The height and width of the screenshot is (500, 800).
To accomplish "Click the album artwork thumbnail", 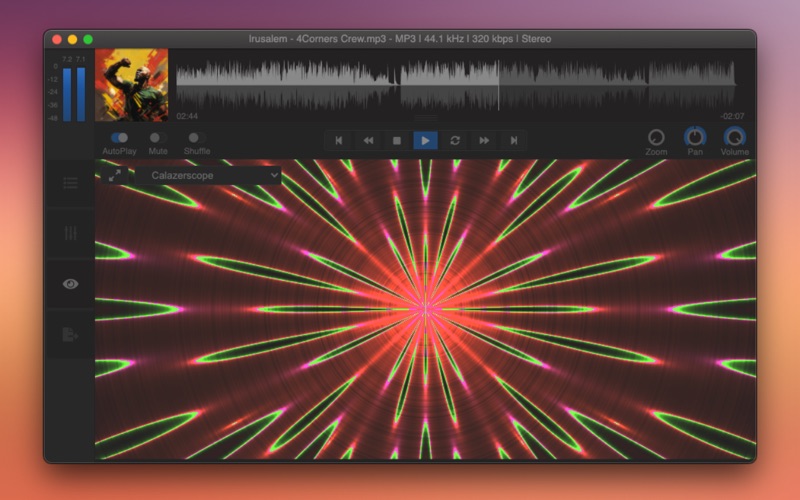I will (x=132, y=85).
